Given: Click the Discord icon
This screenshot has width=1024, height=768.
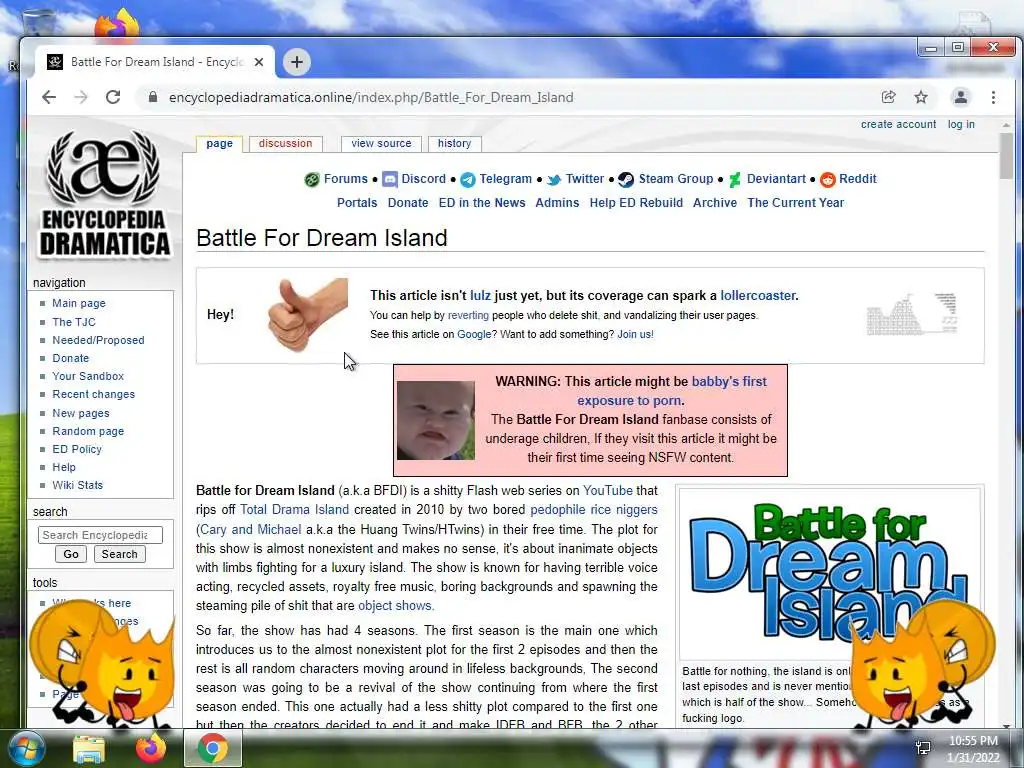Looking at the screenshot, I should (x=390, y=180).
